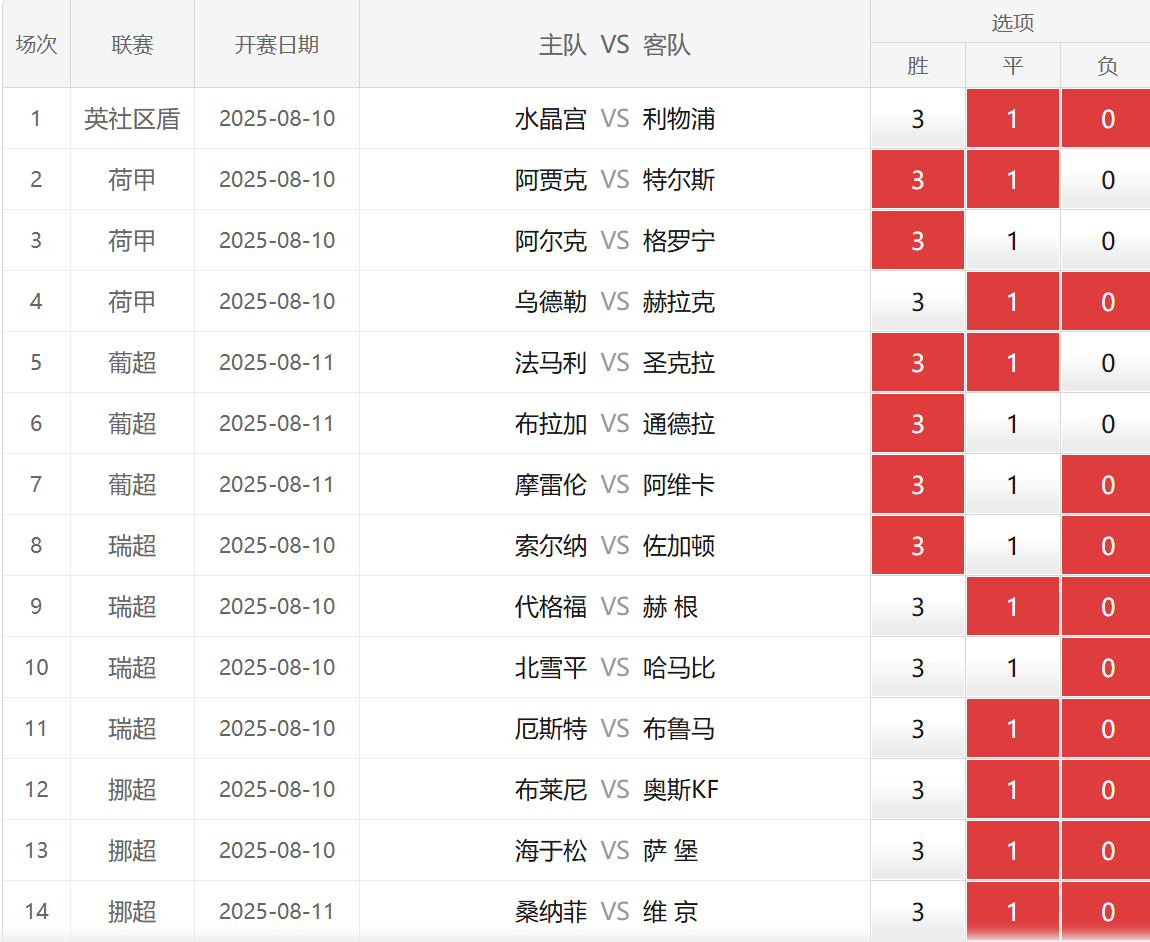This screenshot has height=942, width=1150.
Task: Toggle loss option 0 for 摩雷伦 VS 阿维卡
Action: pyautogui.click(x=1107, y=484)
